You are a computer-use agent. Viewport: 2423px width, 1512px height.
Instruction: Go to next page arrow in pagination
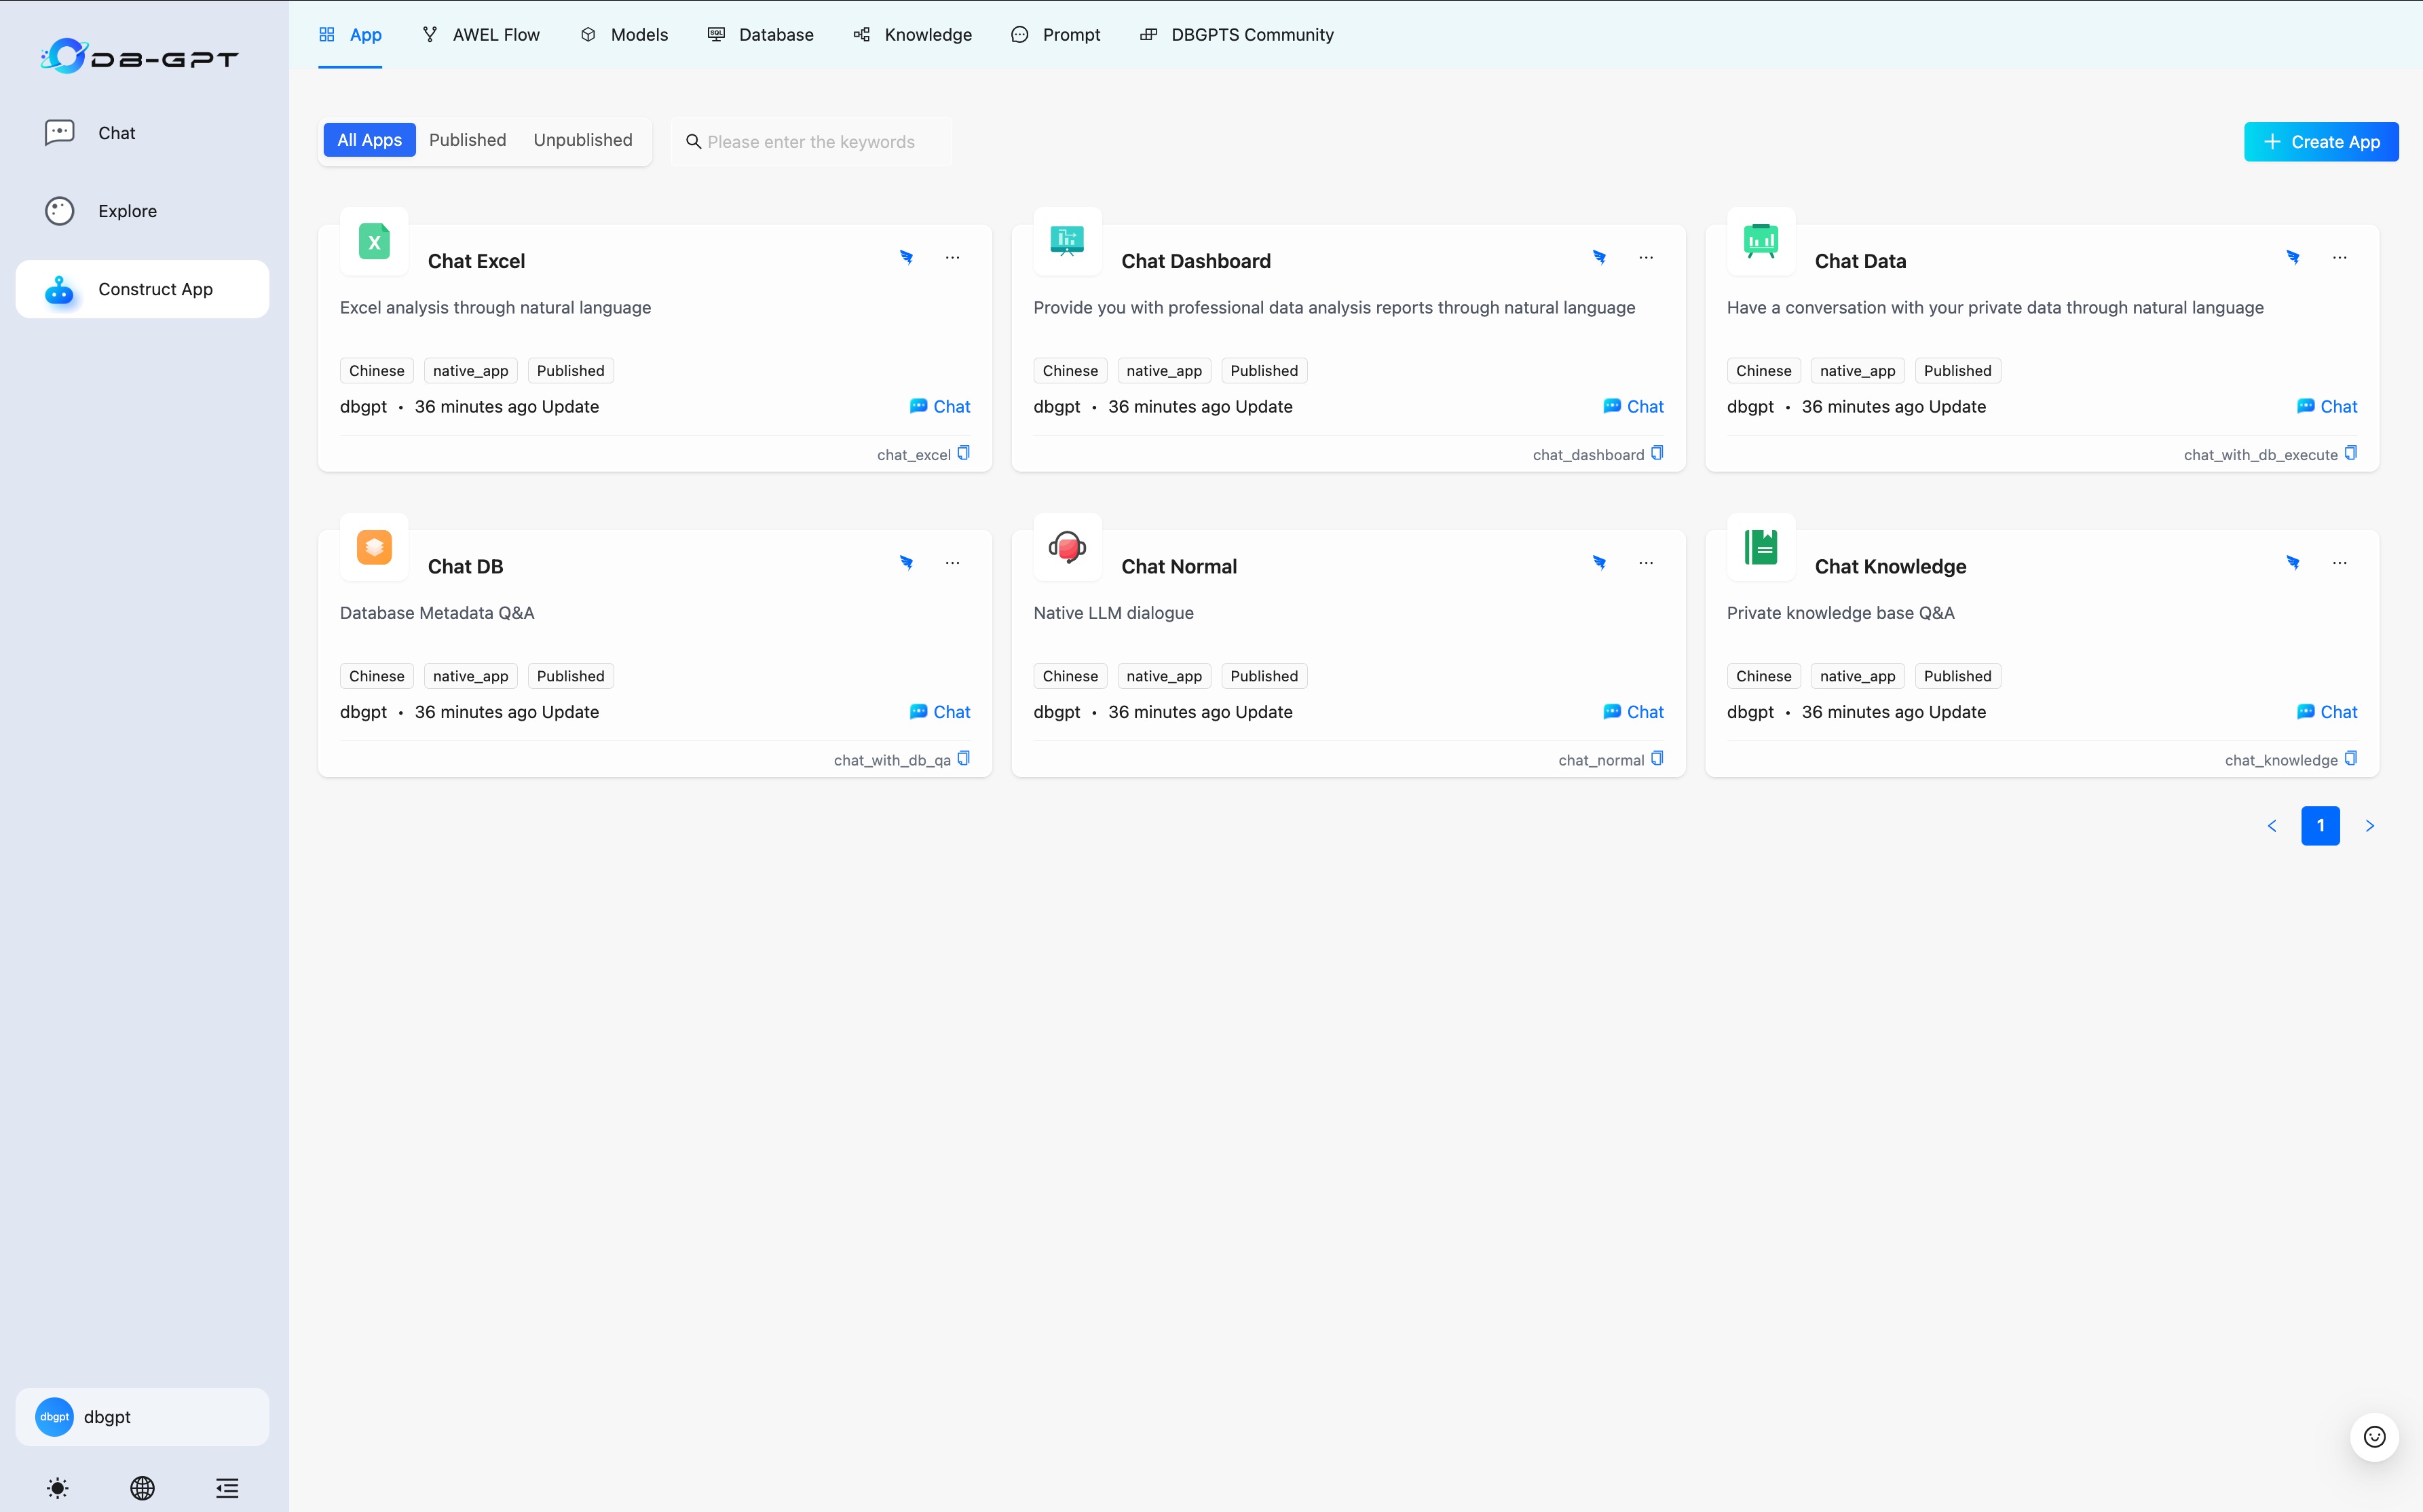click(x=2369, y=826)
